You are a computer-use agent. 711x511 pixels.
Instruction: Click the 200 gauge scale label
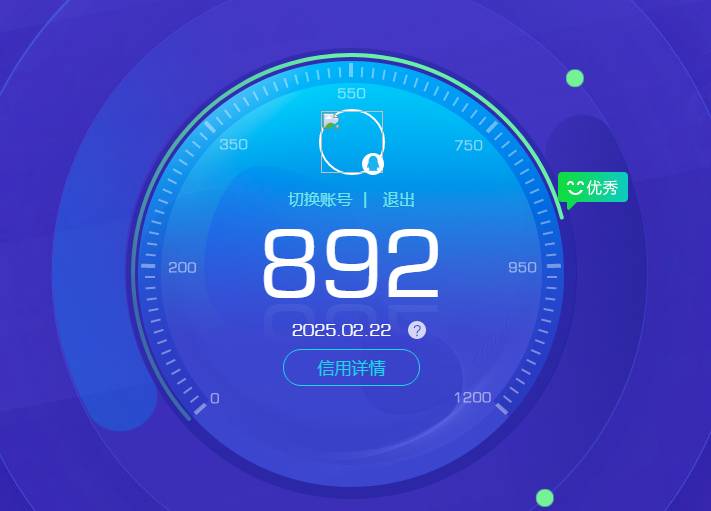[x=182, y=267]
